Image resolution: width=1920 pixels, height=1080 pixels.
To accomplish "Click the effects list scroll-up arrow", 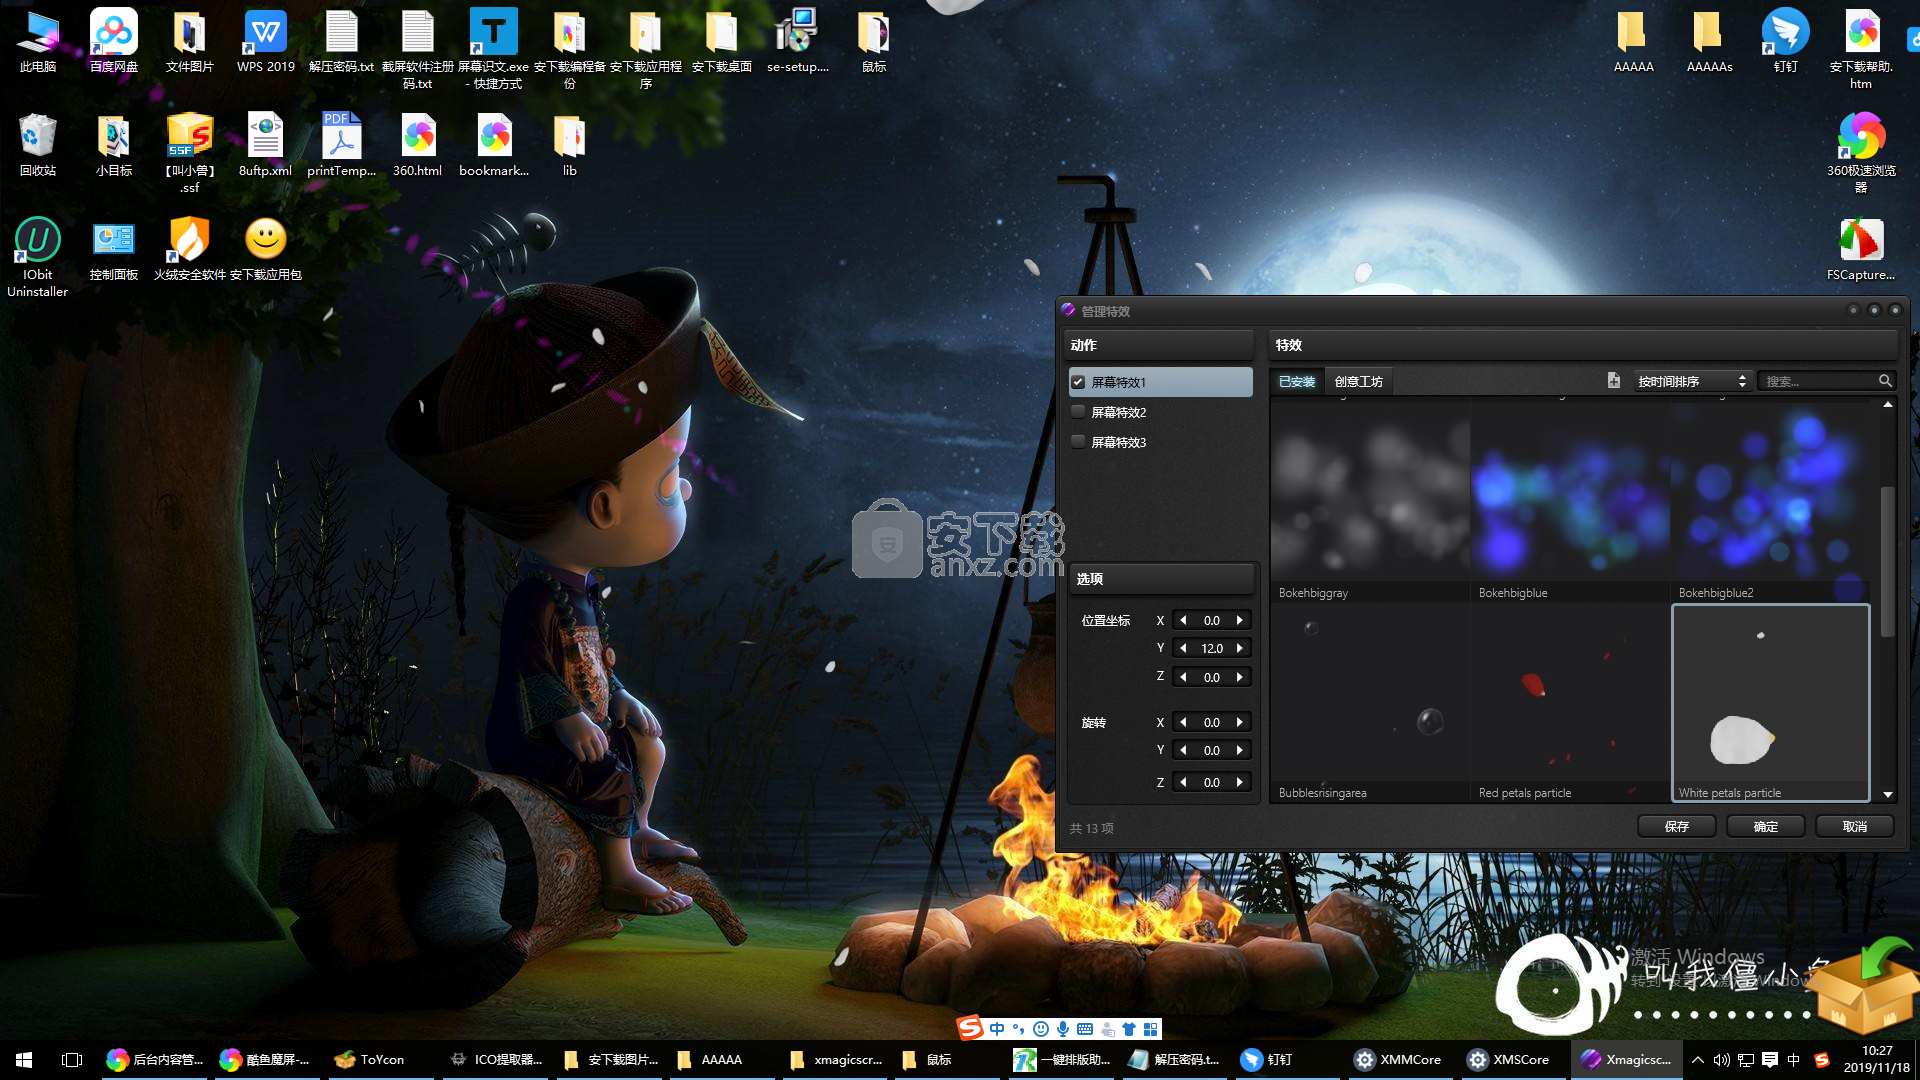I will (x=1887, y=405).
